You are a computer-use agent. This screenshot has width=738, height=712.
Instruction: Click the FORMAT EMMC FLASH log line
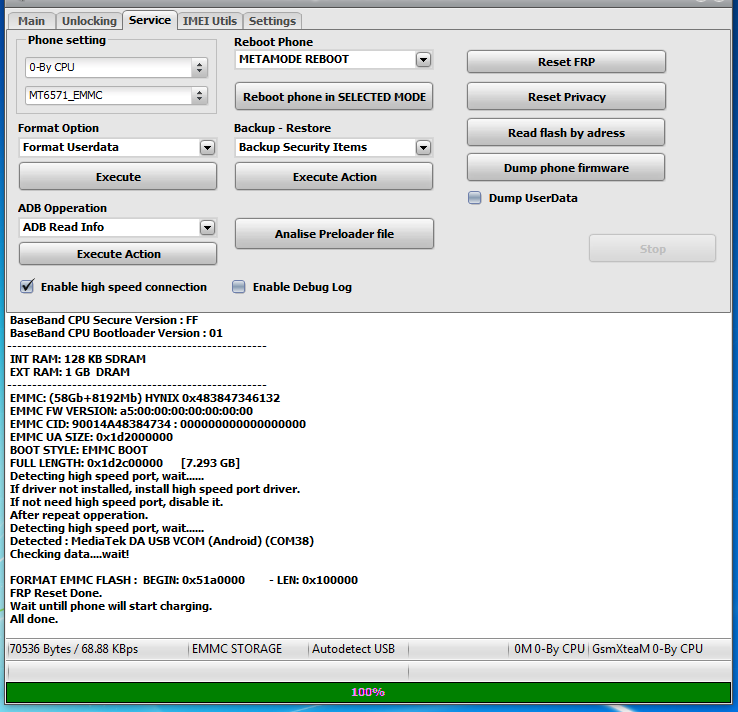click(x=184, y=580)
